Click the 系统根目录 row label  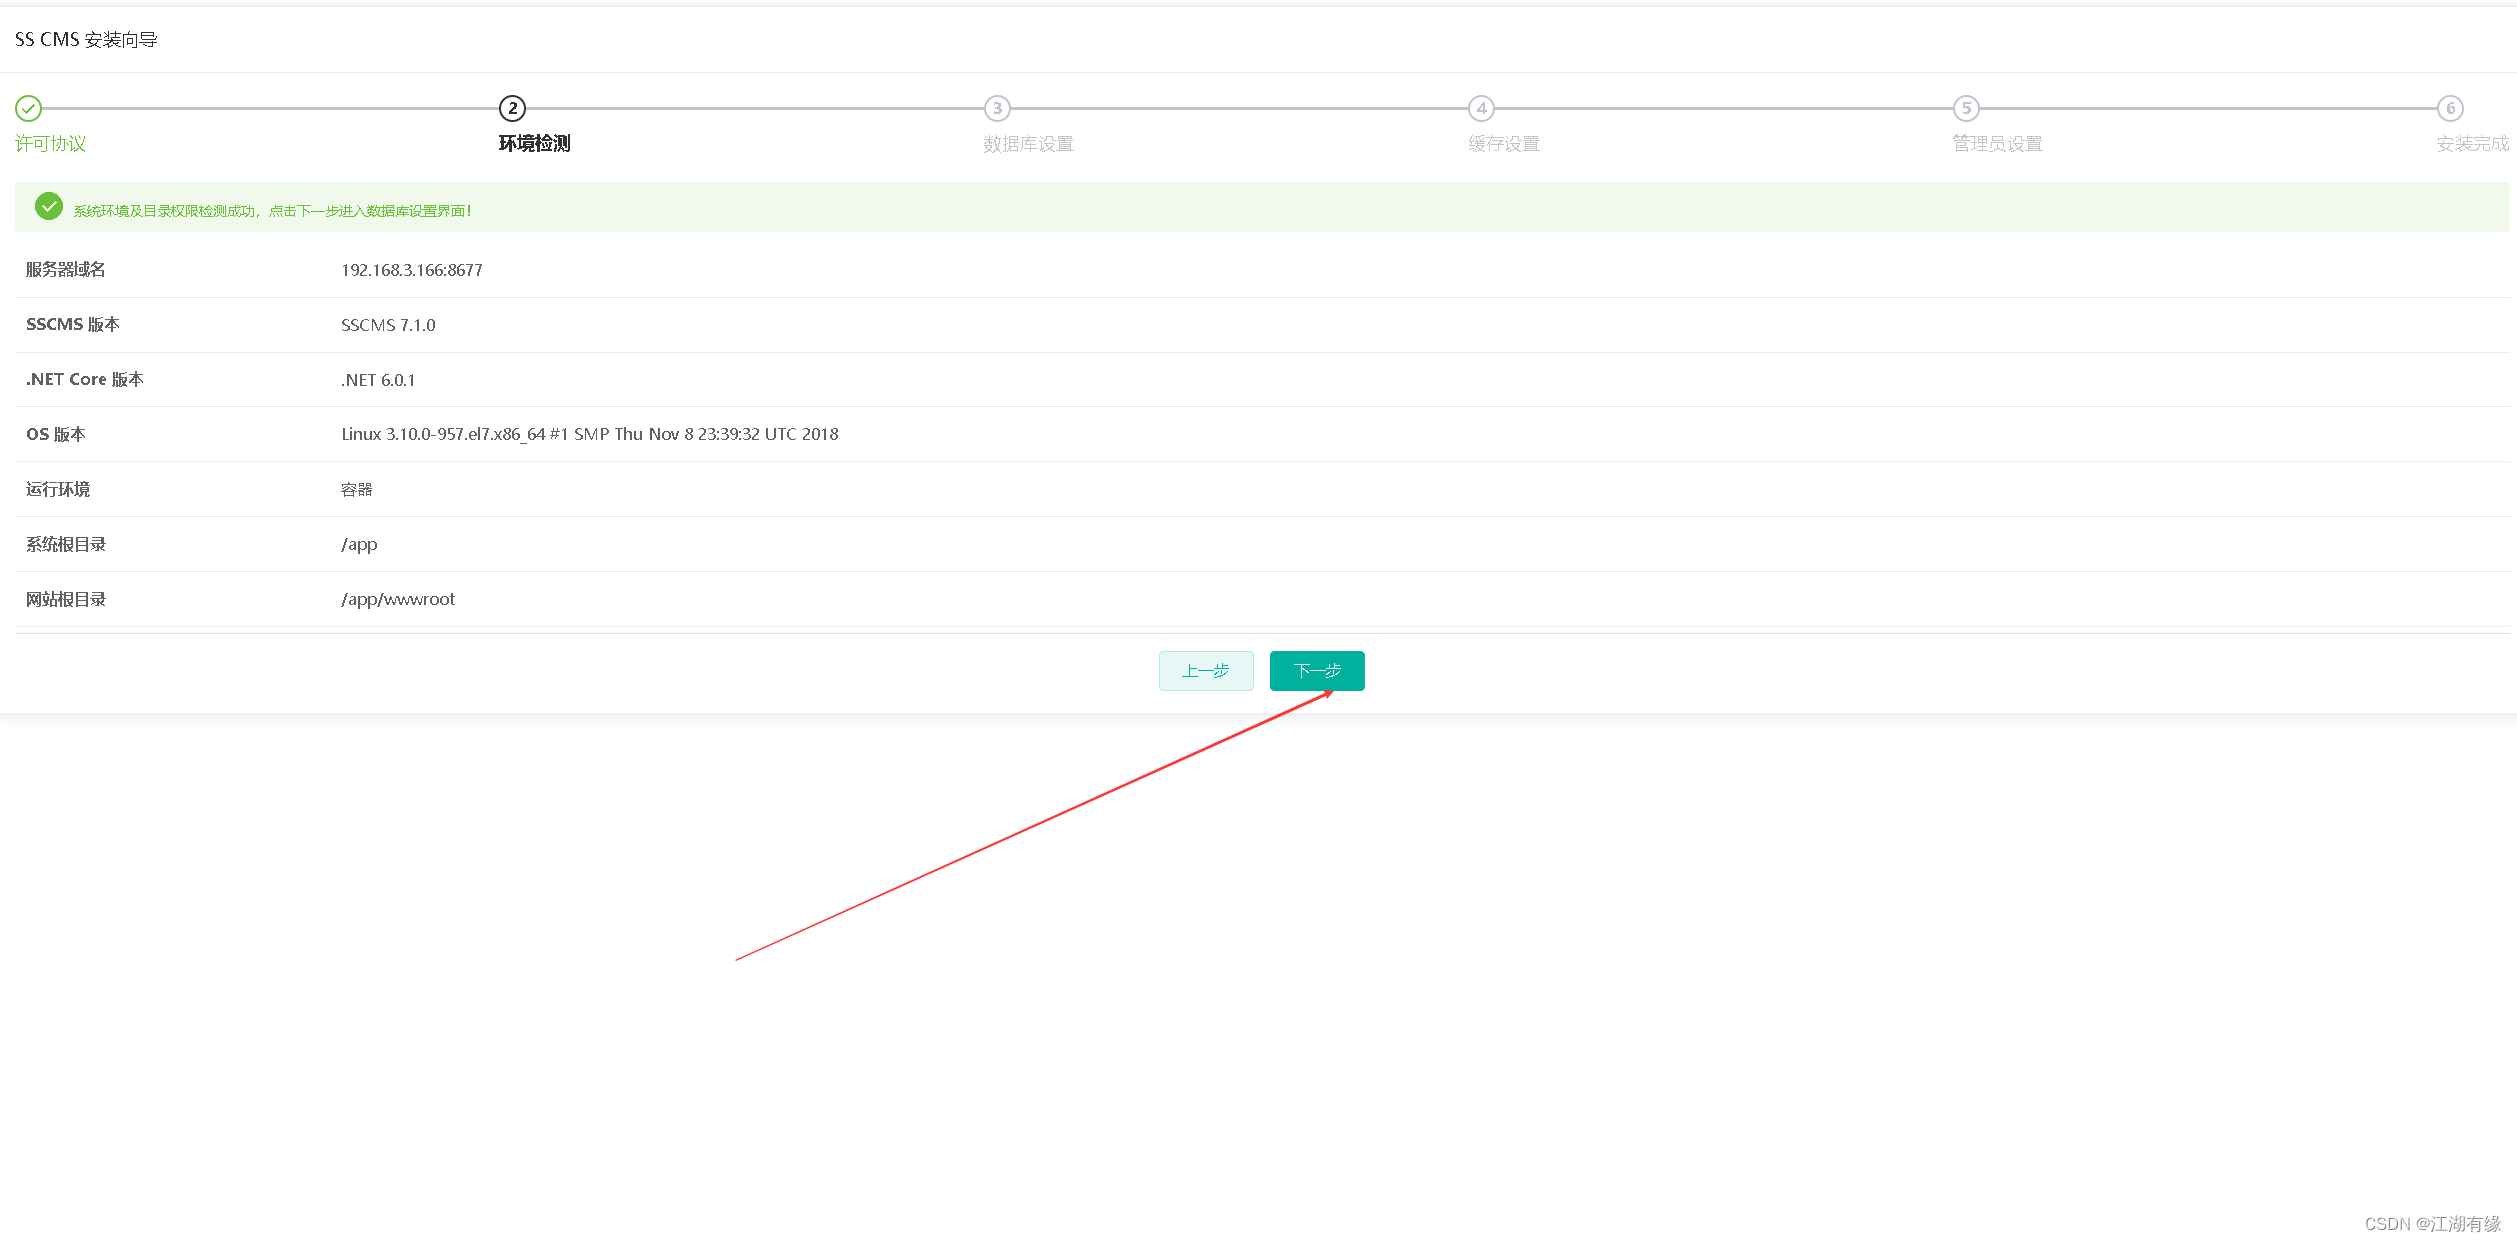click(66, 545)
